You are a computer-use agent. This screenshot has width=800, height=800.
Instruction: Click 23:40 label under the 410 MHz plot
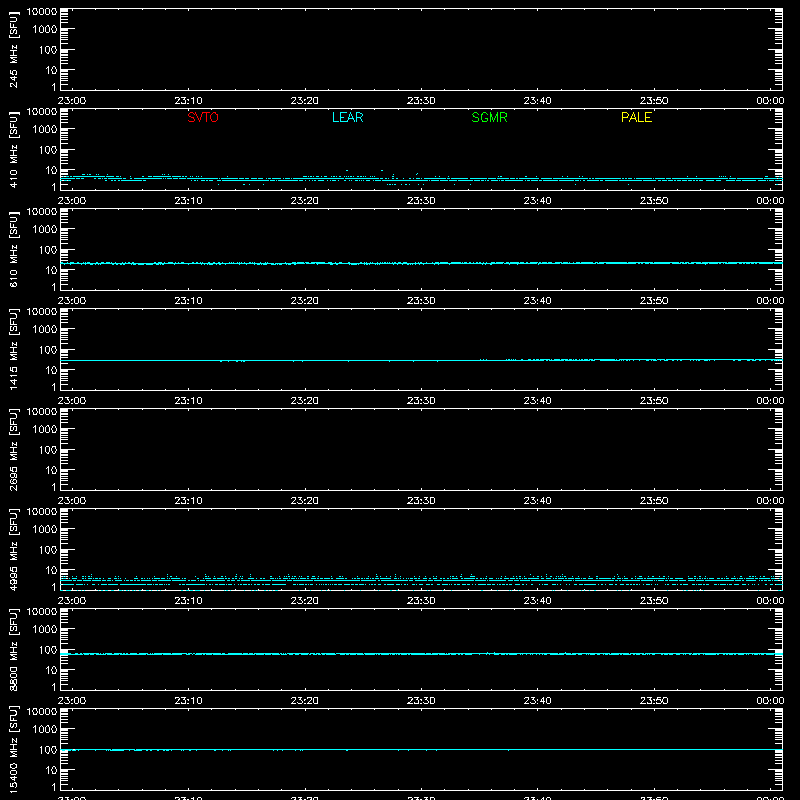pos(537,201)
